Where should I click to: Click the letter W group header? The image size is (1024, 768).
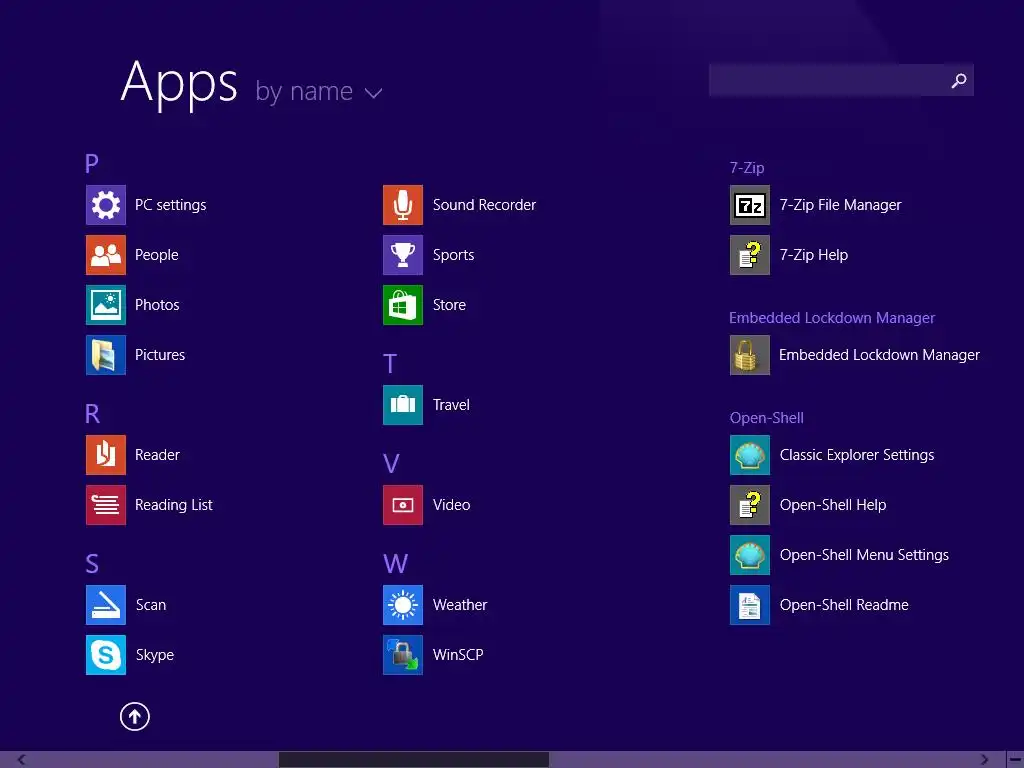(395, 564)
